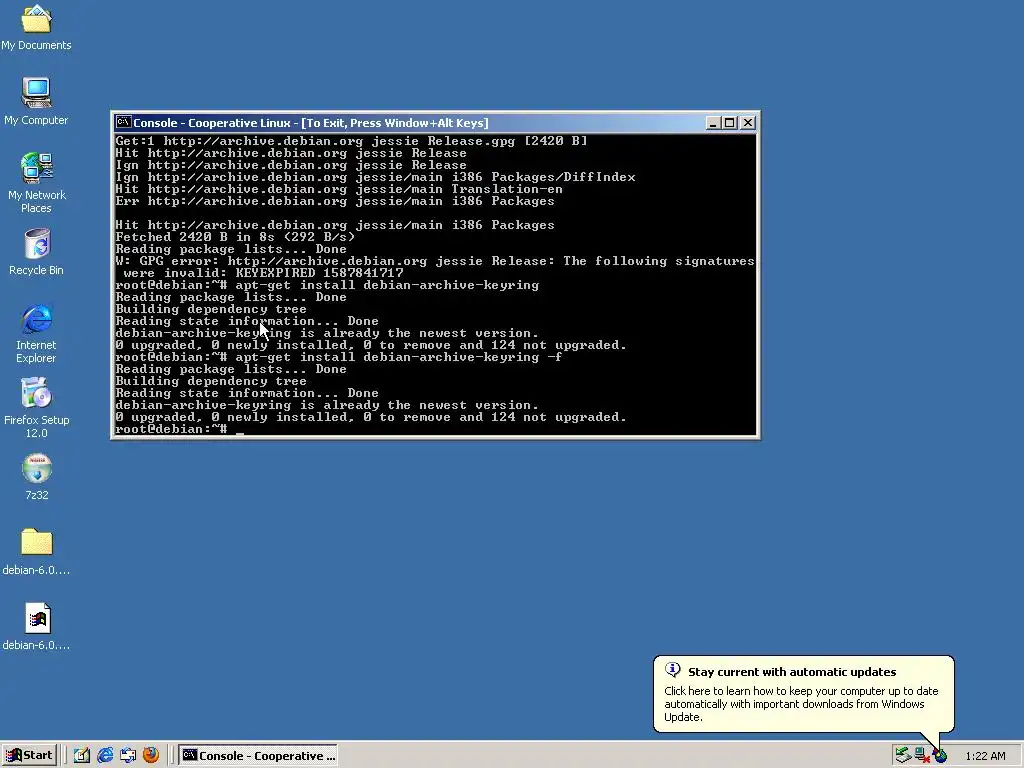
Task: Click 'Err http://archive.debian.org' line
Action: [x=335, y=201]
